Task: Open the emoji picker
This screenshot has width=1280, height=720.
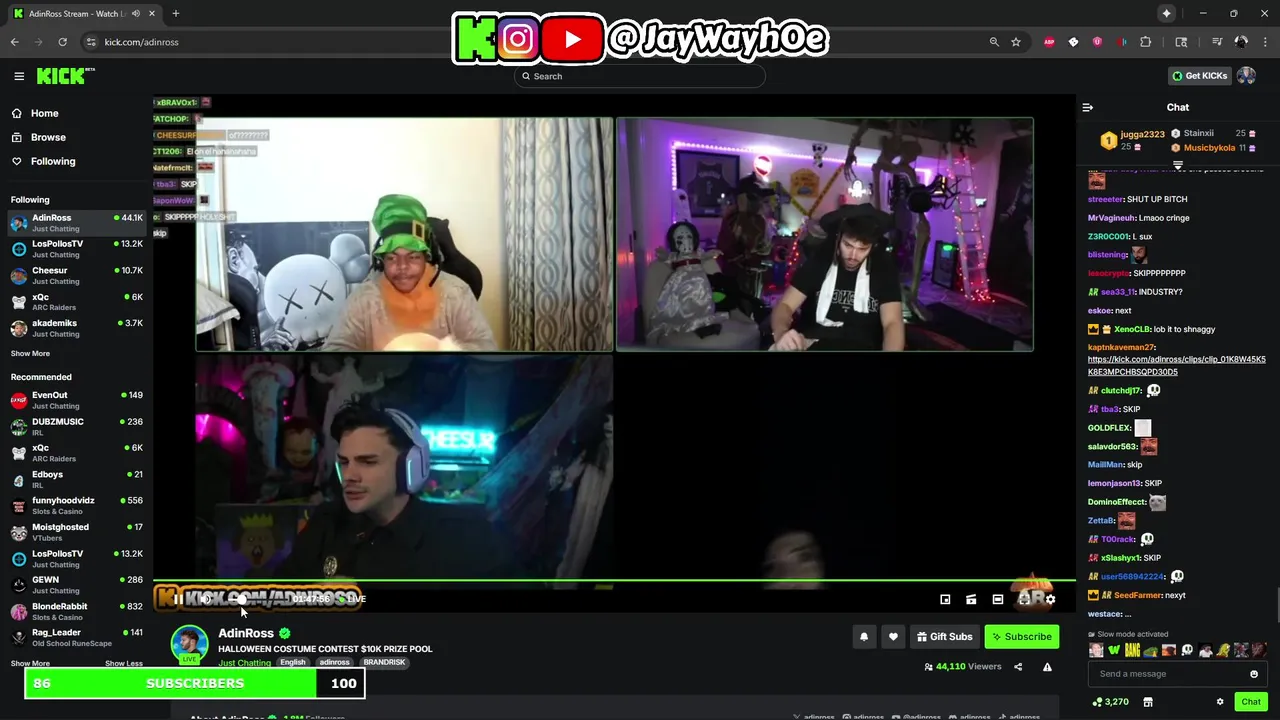Action: click(1254, 674)
